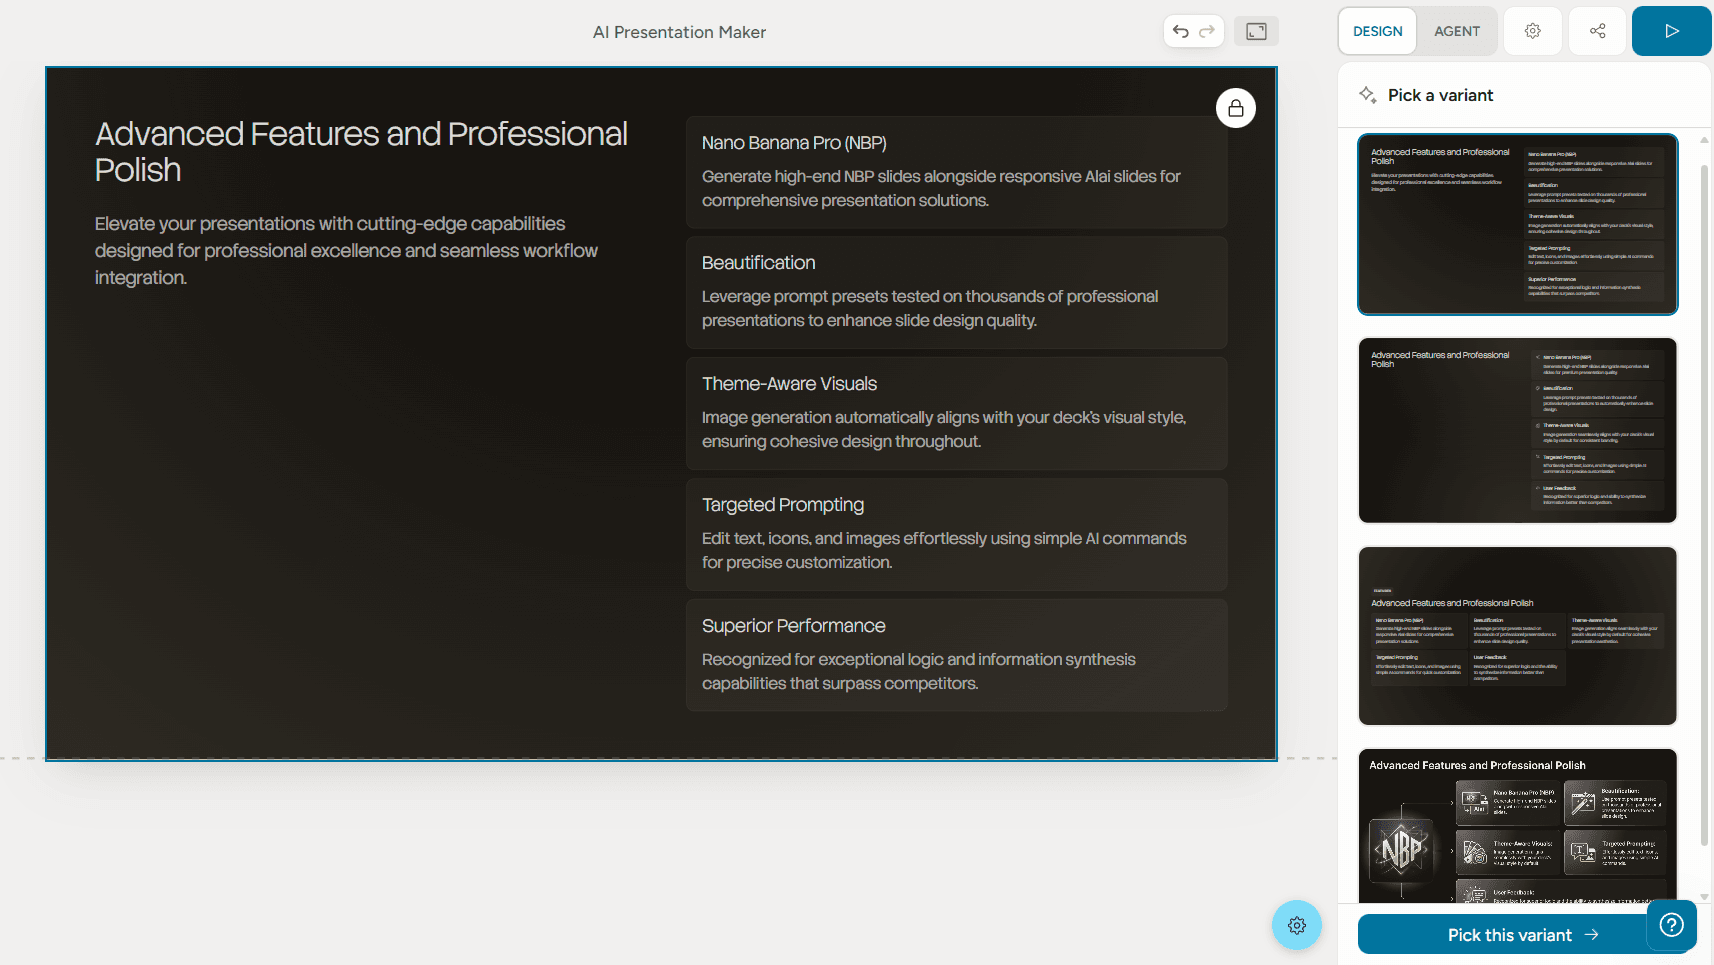Click Pick this variant button
The width and height of the screenshot is (1714, 965).
pyautogui.click(x=1522, y=935)
